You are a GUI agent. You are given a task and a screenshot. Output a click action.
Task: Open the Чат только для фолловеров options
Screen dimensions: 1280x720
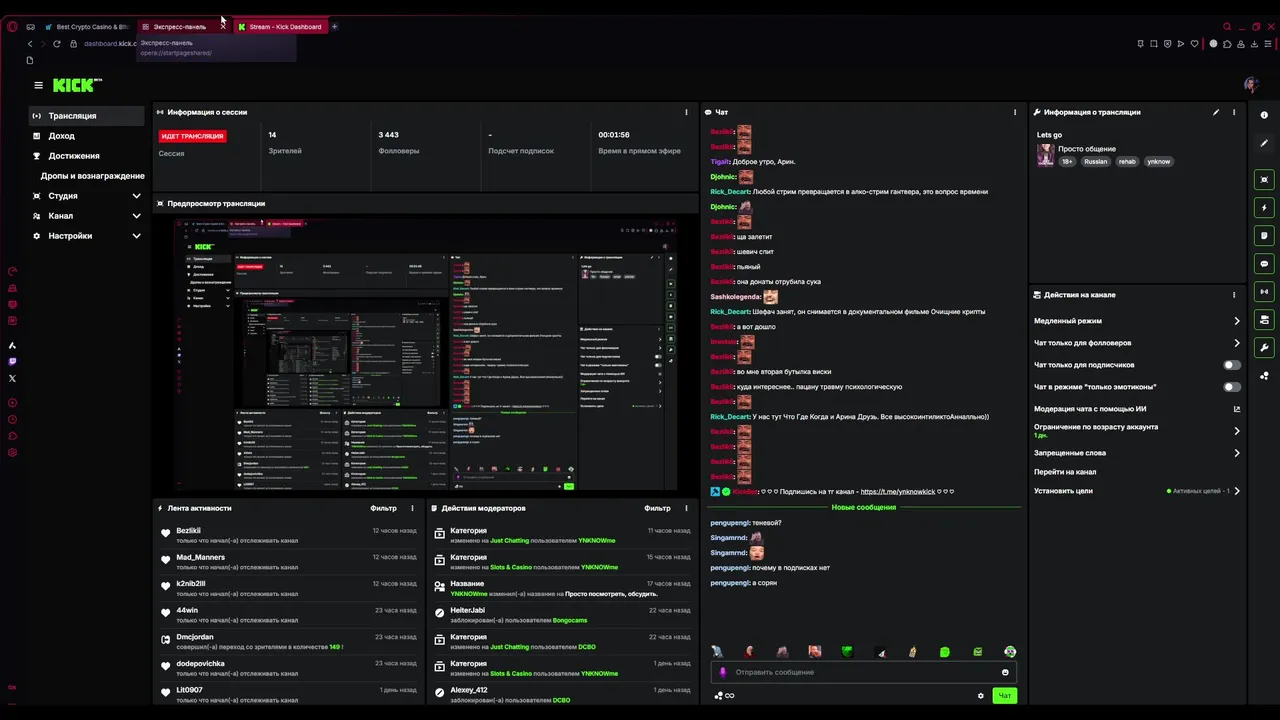[x=1137, y=343]
